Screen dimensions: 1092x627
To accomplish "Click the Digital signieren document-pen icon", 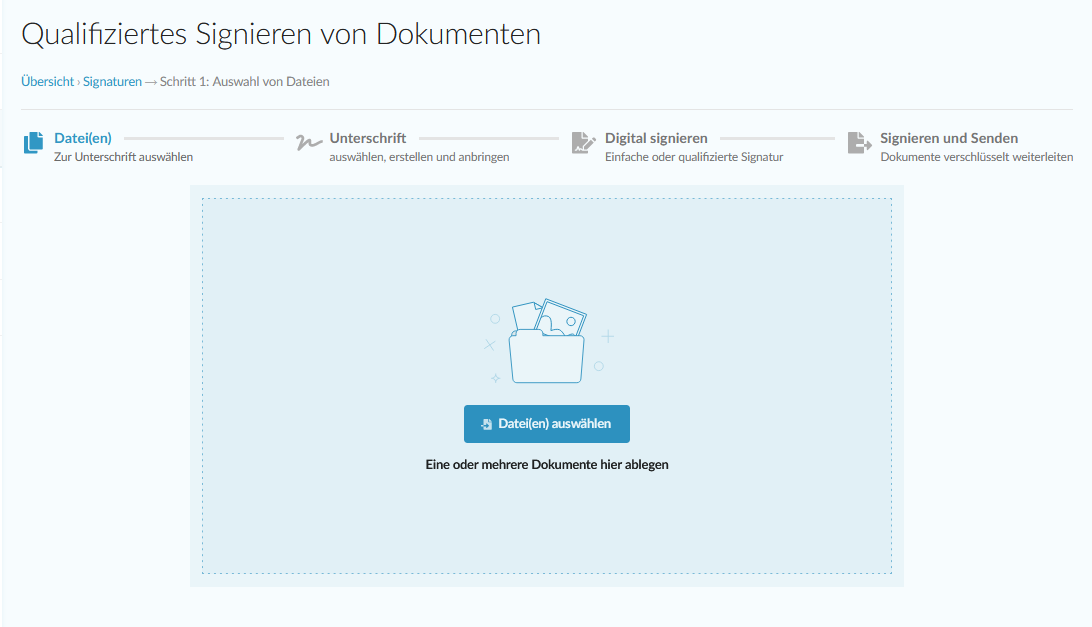I will [x=583, y=143].
